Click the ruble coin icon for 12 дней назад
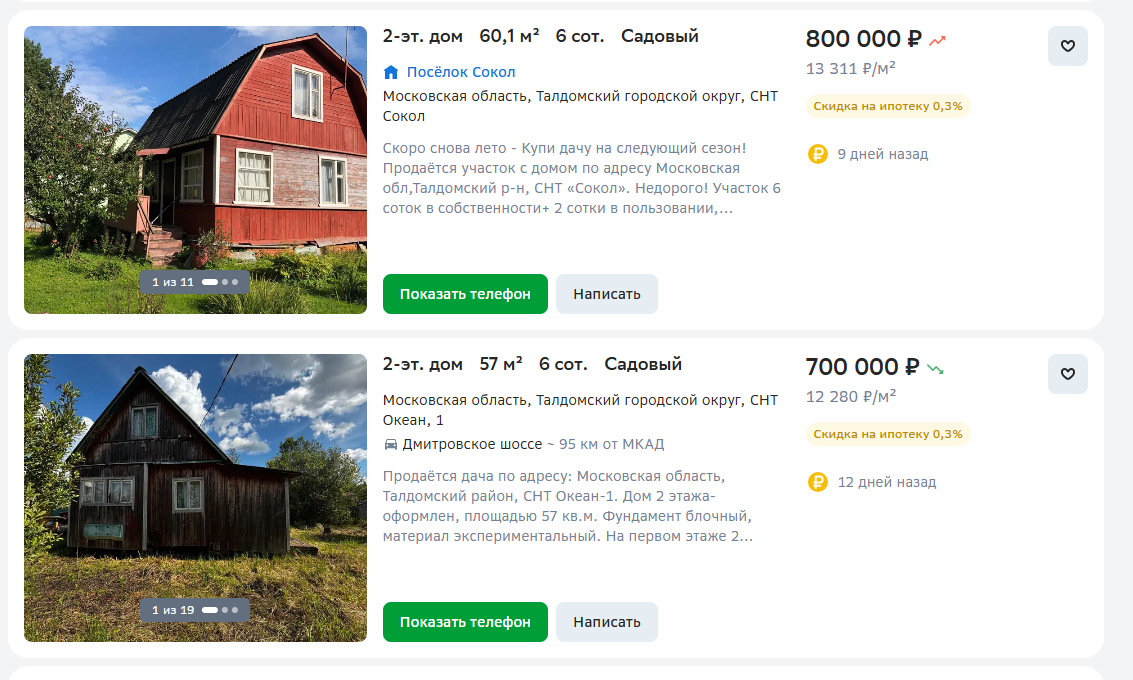 pyautogui.click(x=817, y=482)
